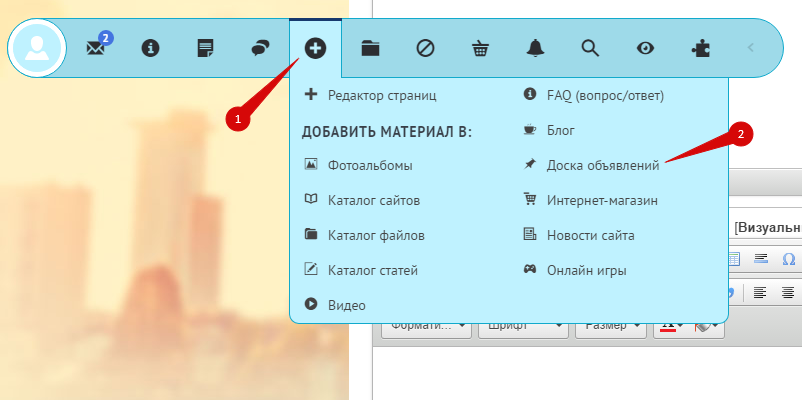Open the shopping basket icon
The image size is (802, 400).
pos(480,48)
